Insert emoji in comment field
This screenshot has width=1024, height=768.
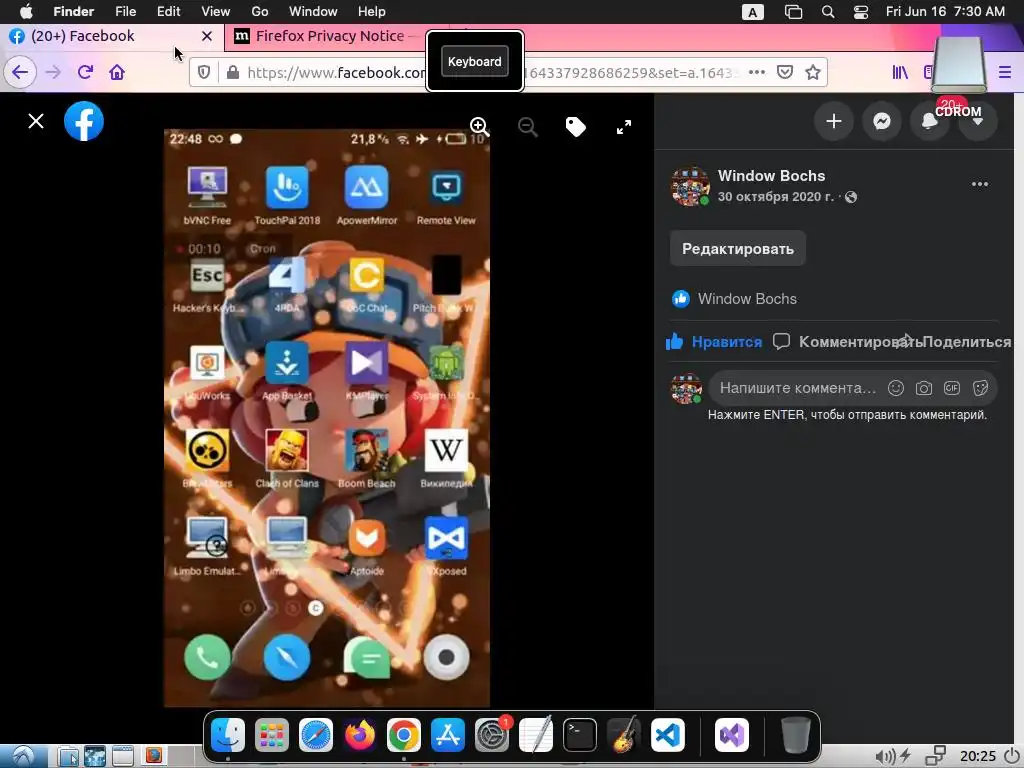pyautogui.click(x=895, y=388)
